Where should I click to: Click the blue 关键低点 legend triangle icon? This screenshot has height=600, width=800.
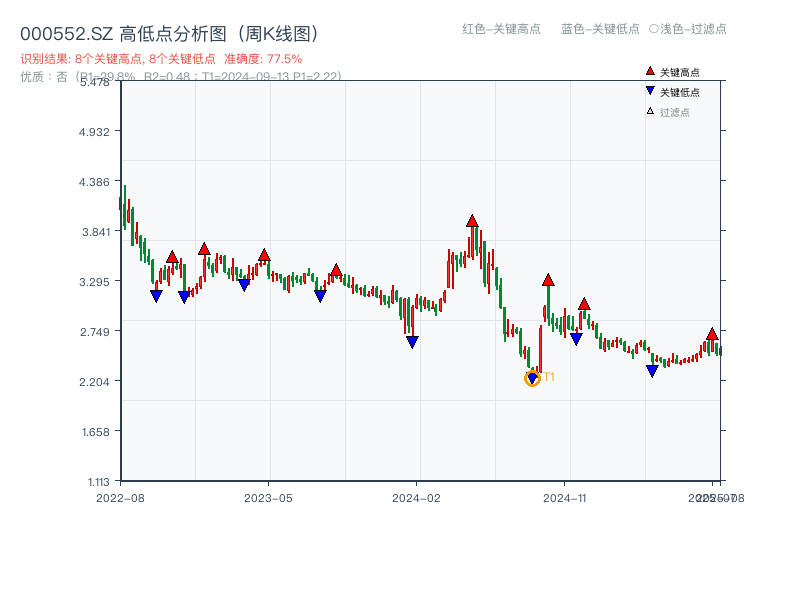pyautogui.click(x=650, y=92)
